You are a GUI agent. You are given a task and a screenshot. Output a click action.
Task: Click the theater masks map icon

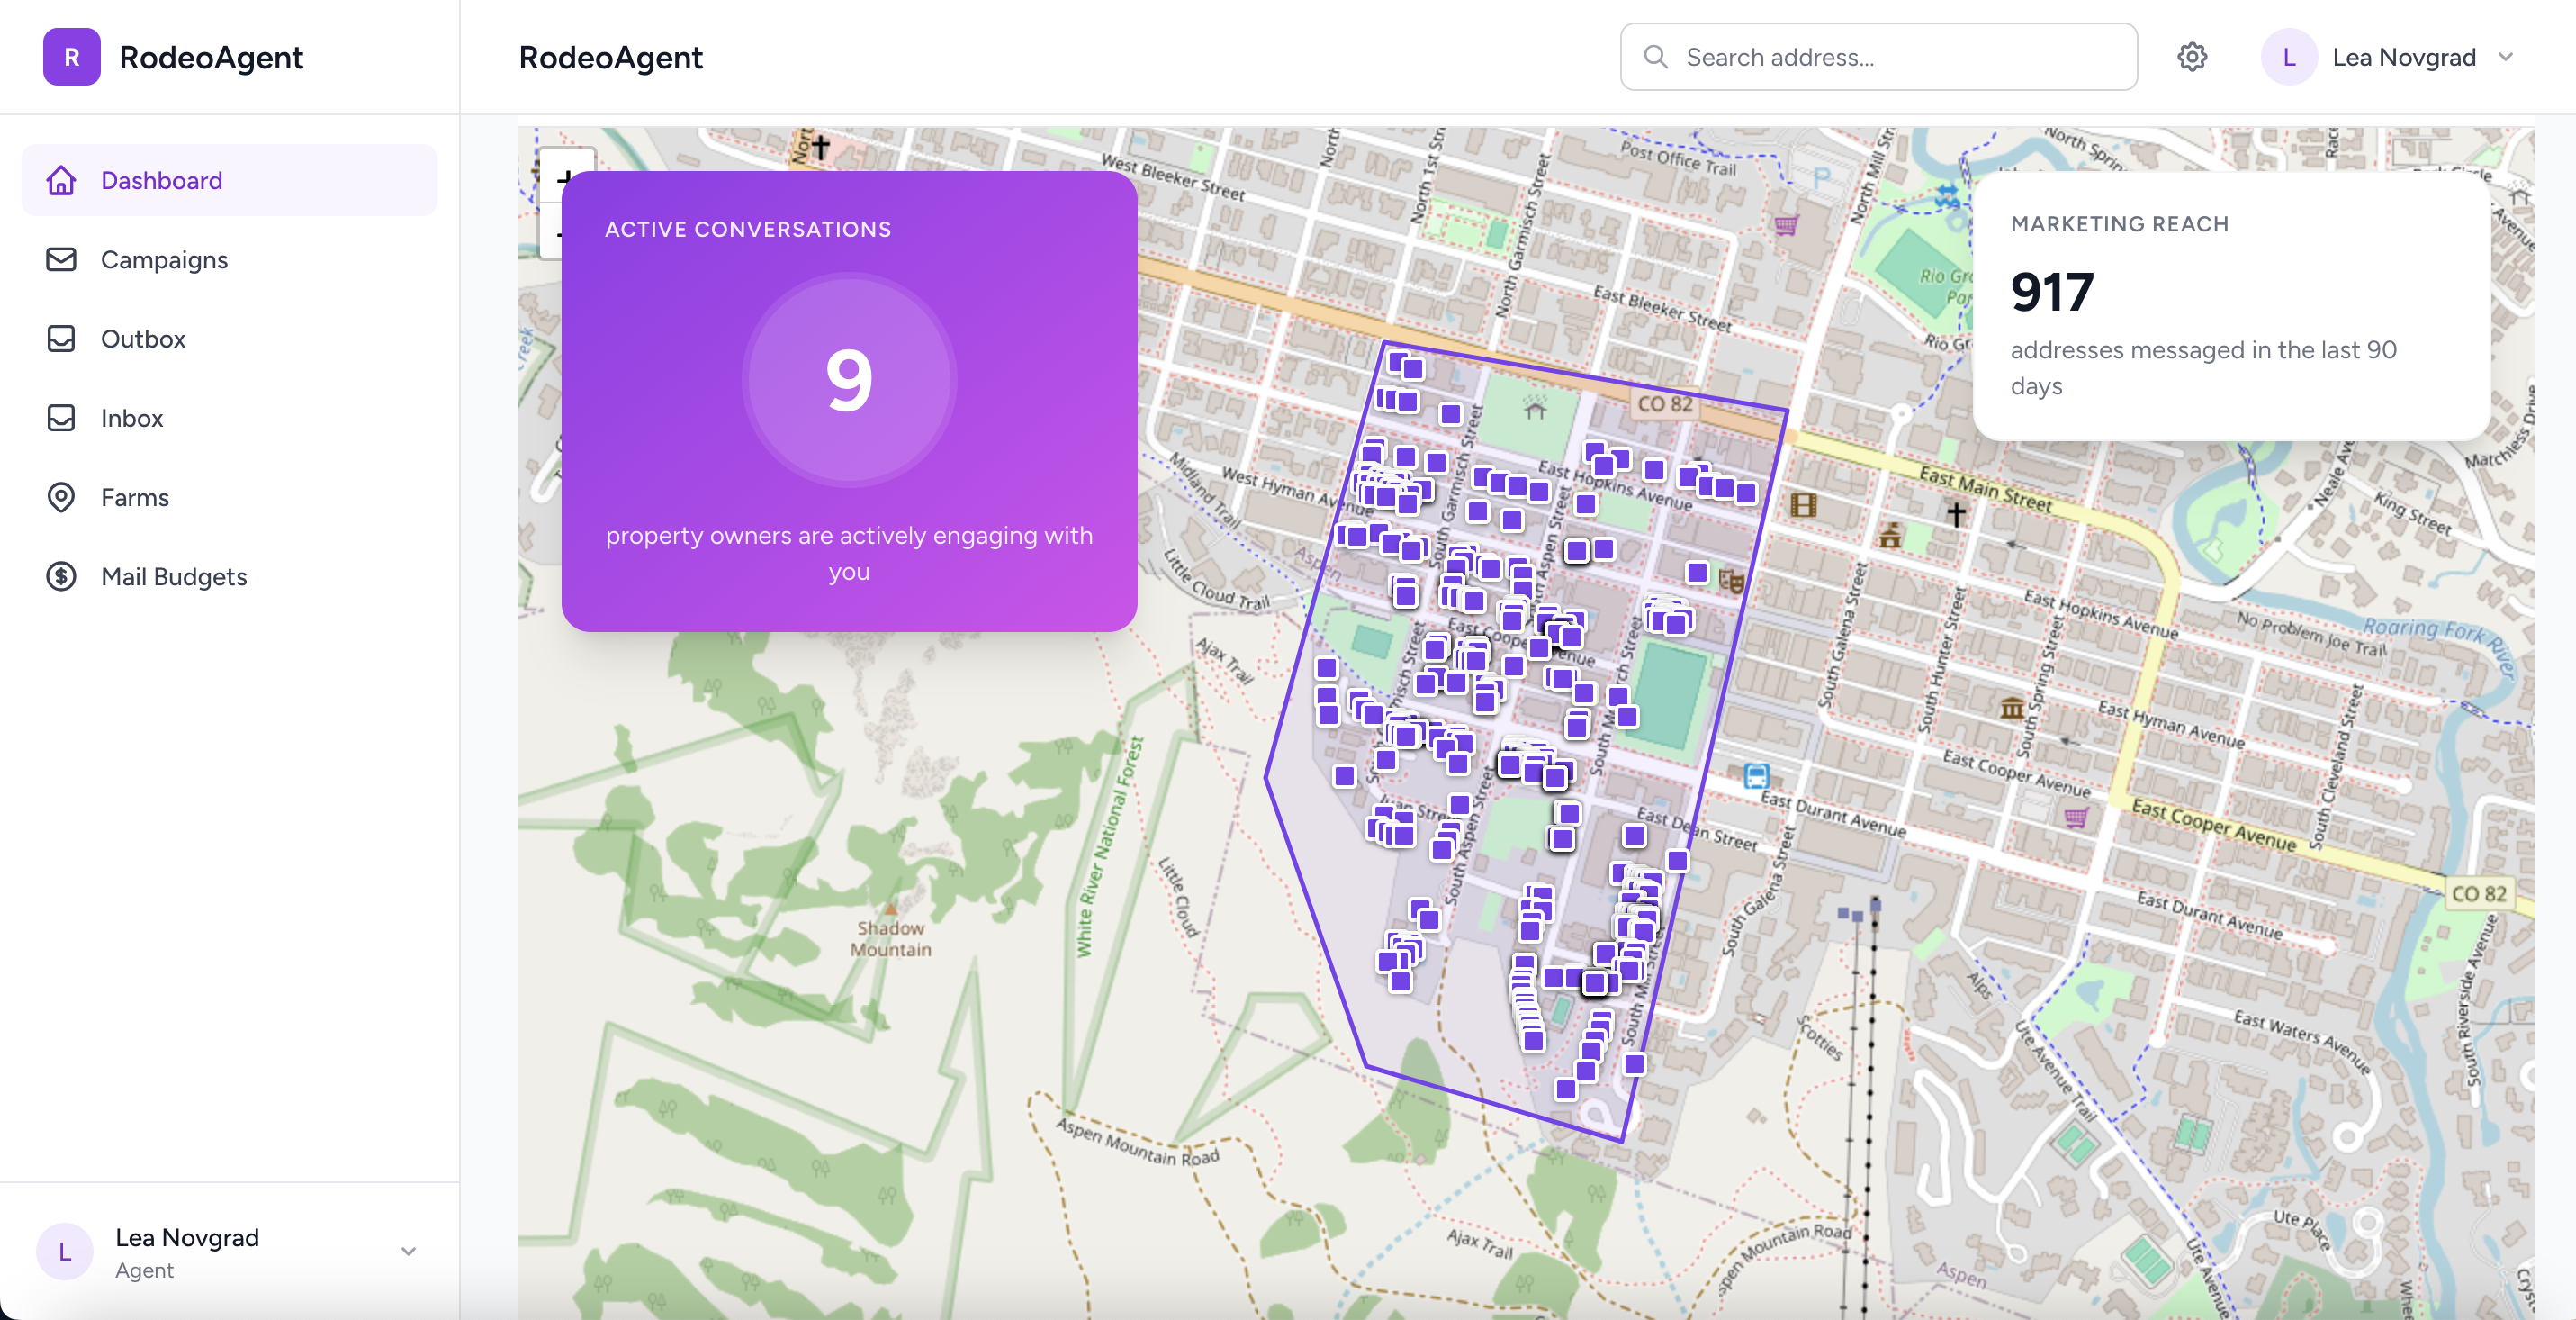[x=1731, y=579]
